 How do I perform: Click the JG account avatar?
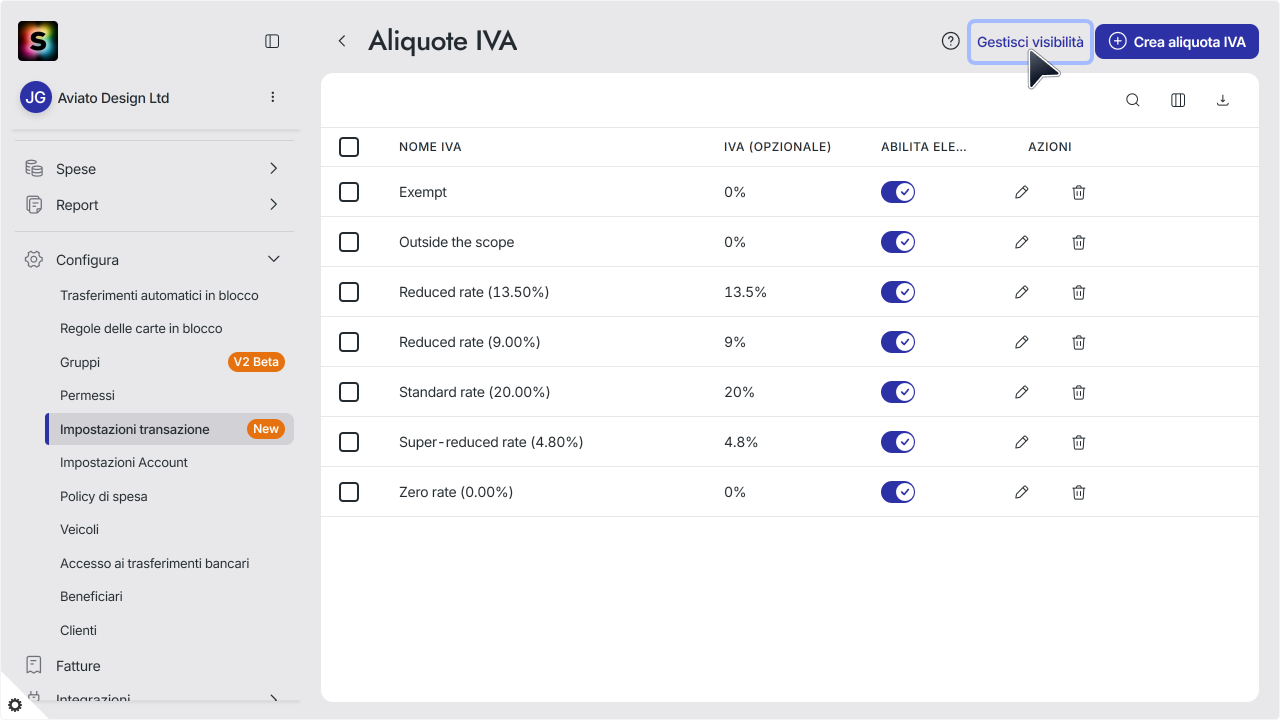coord(36,97)
